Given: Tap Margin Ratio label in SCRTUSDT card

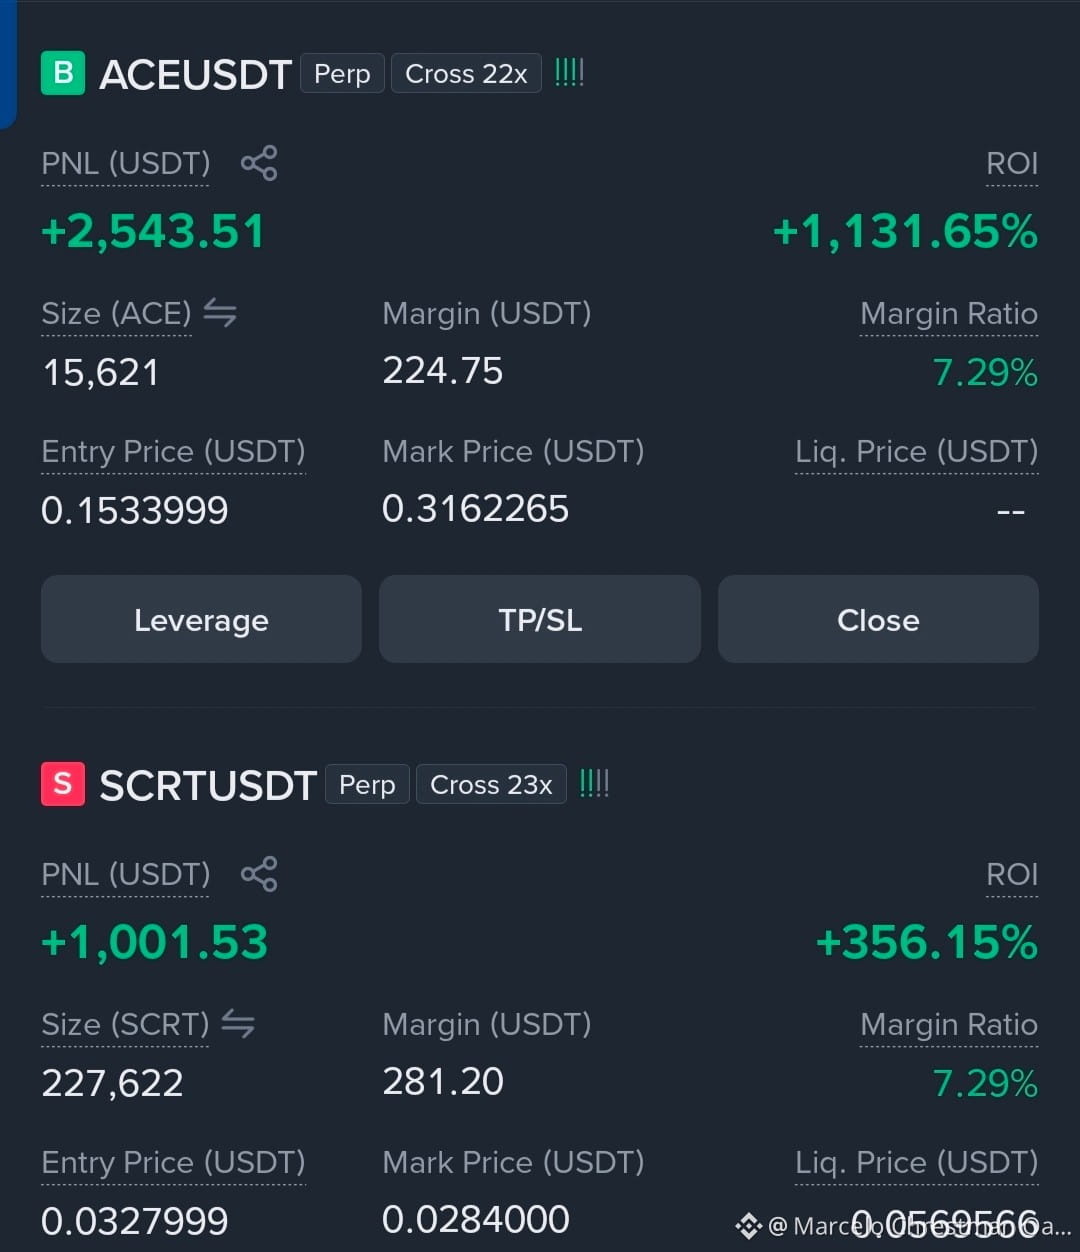Looking at the screenshot, I should point(949,1025).
